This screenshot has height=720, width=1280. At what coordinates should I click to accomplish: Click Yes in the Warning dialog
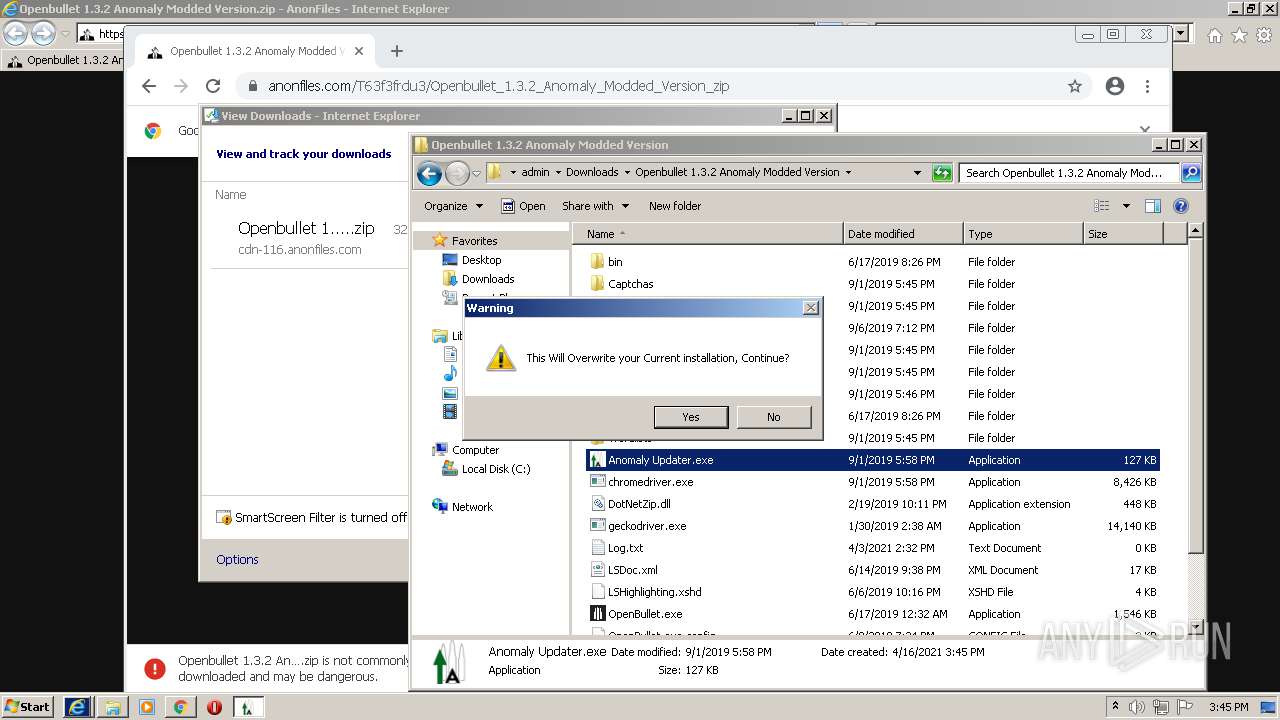pos(690,417)
